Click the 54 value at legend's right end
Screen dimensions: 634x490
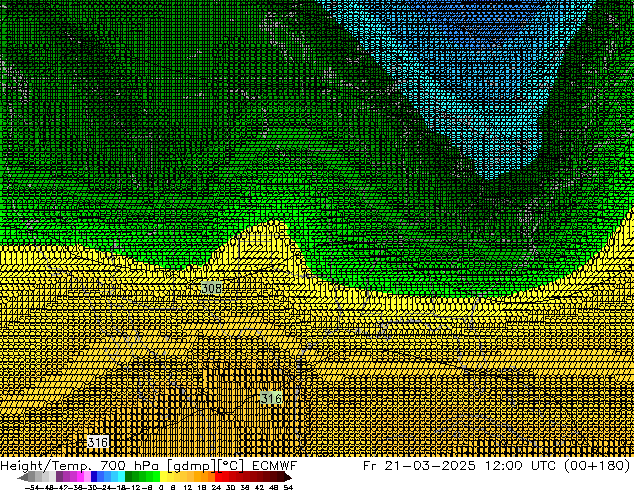tap(288, 487)
